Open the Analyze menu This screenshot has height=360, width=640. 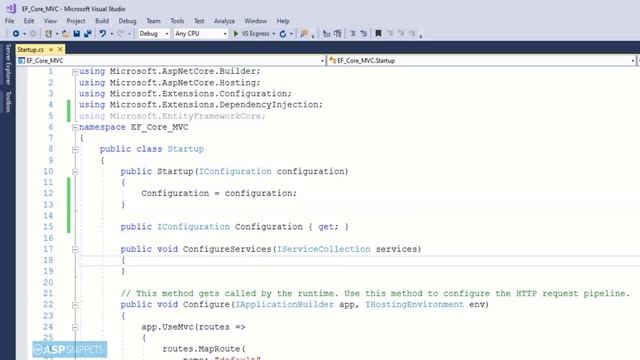point(224,21)
